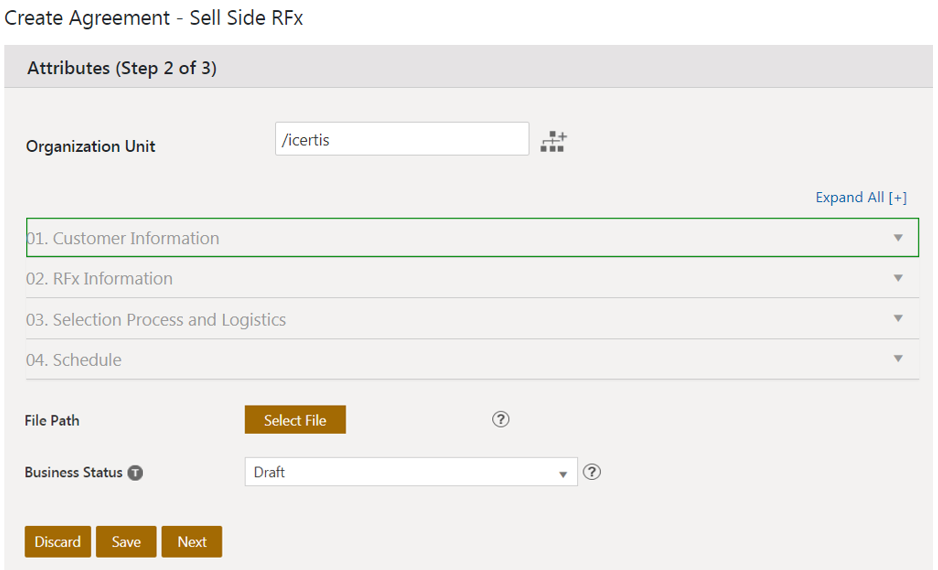Click the T info icon beside Business Status
The height and width of the screenshot is (570, 938).
click(135, 473)
